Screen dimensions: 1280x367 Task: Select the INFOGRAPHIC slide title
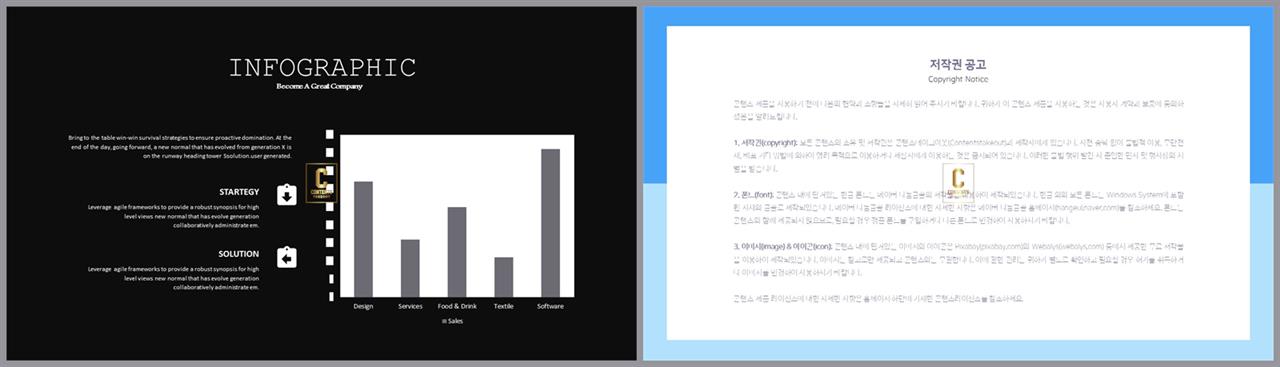coord(322,68)
